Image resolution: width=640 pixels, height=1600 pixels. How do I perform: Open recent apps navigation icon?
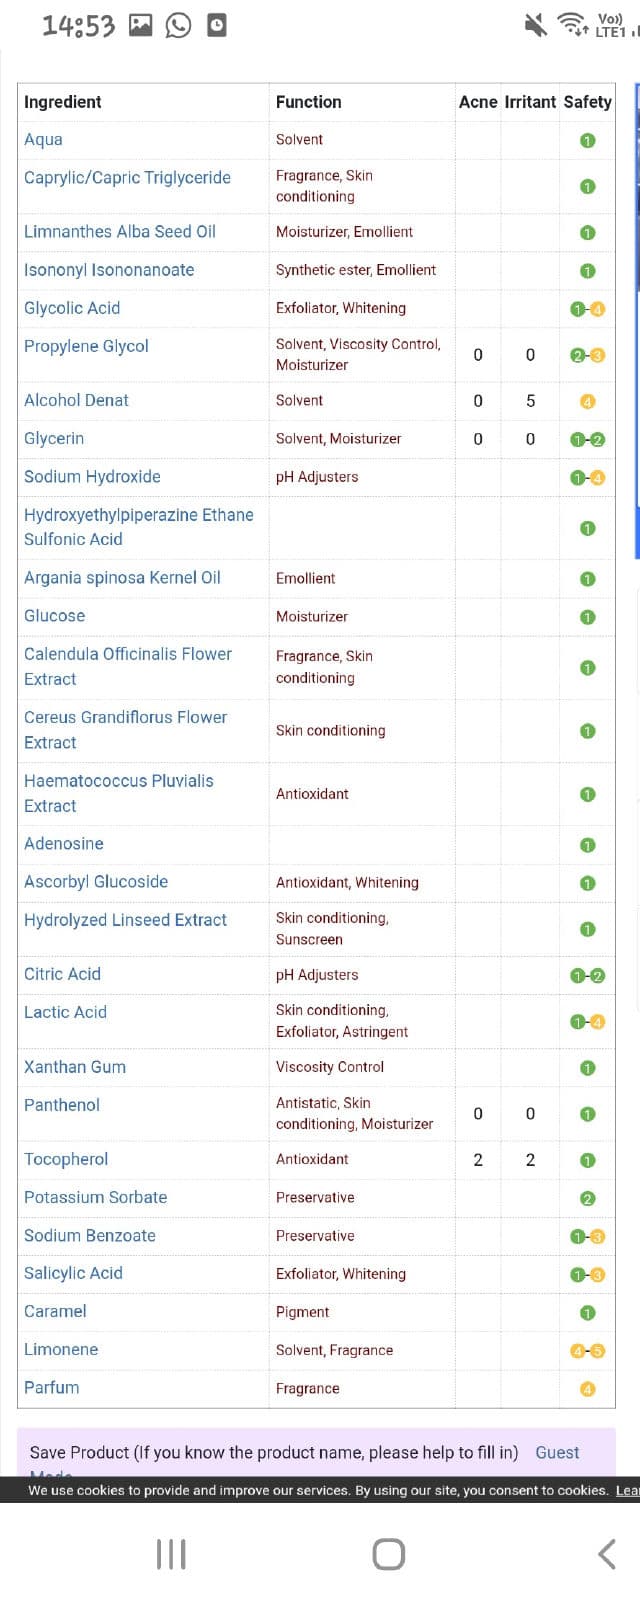[x=171, y=1554]
